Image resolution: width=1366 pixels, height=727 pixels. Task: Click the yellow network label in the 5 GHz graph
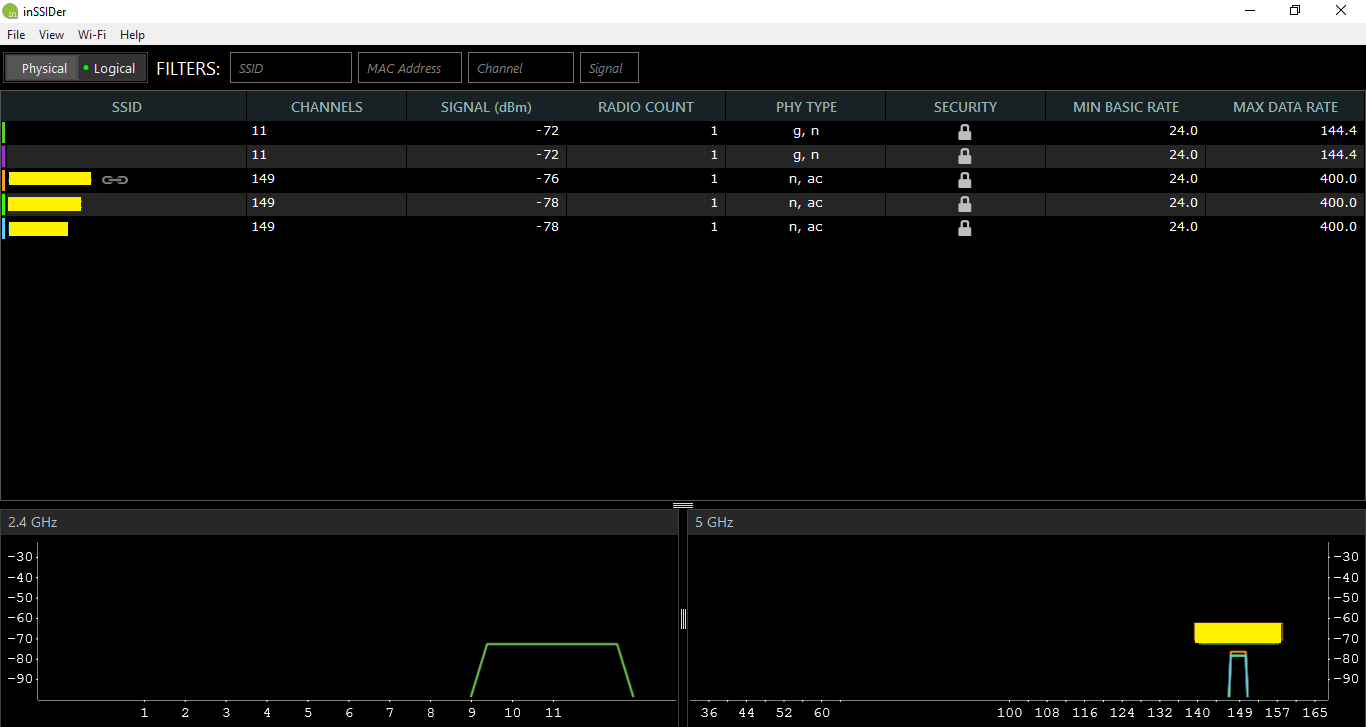(1238, 633)
